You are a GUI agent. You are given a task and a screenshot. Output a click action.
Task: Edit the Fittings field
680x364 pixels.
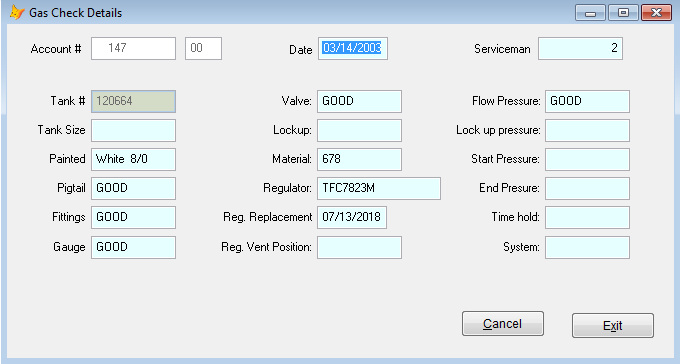click(x=133, y=217)
